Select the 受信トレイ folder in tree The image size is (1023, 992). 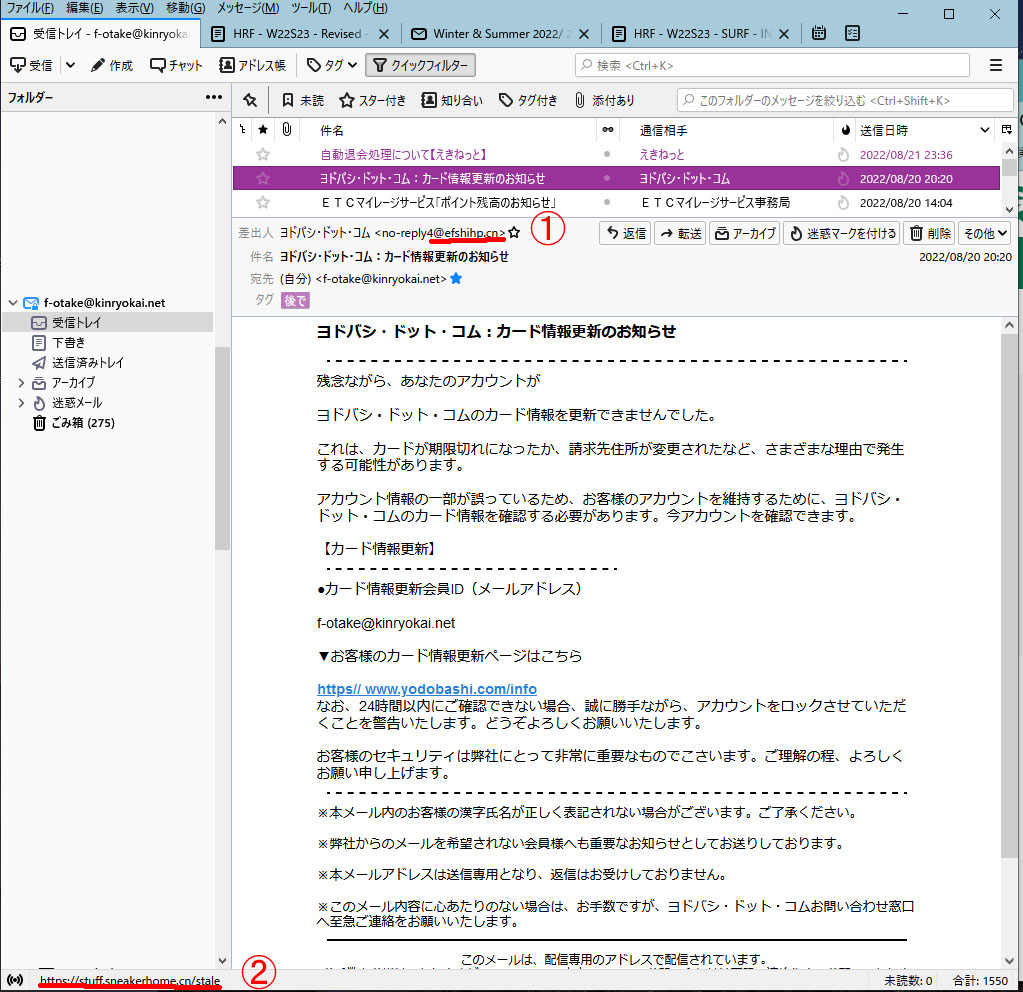tap(108, 322)
